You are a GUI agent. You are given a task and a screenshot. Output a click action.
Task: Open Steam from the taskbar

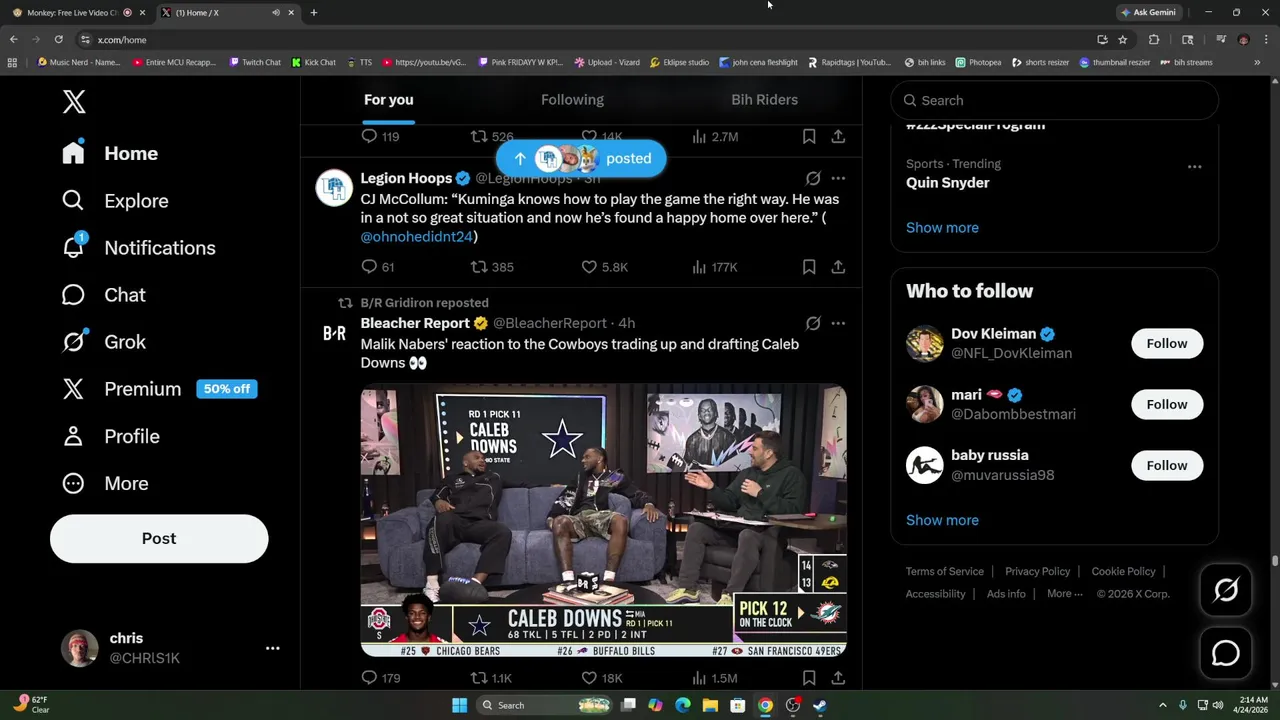tap(820, 706)
